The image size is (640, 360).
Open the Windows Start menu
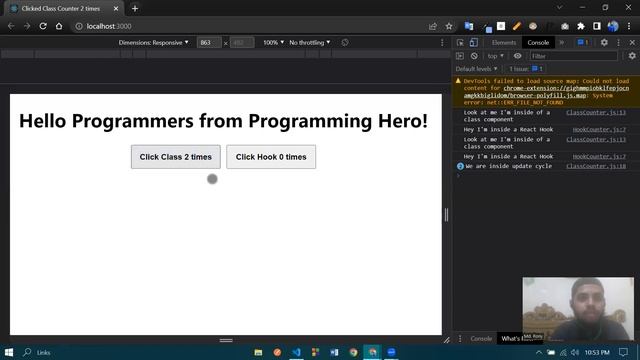9,352
